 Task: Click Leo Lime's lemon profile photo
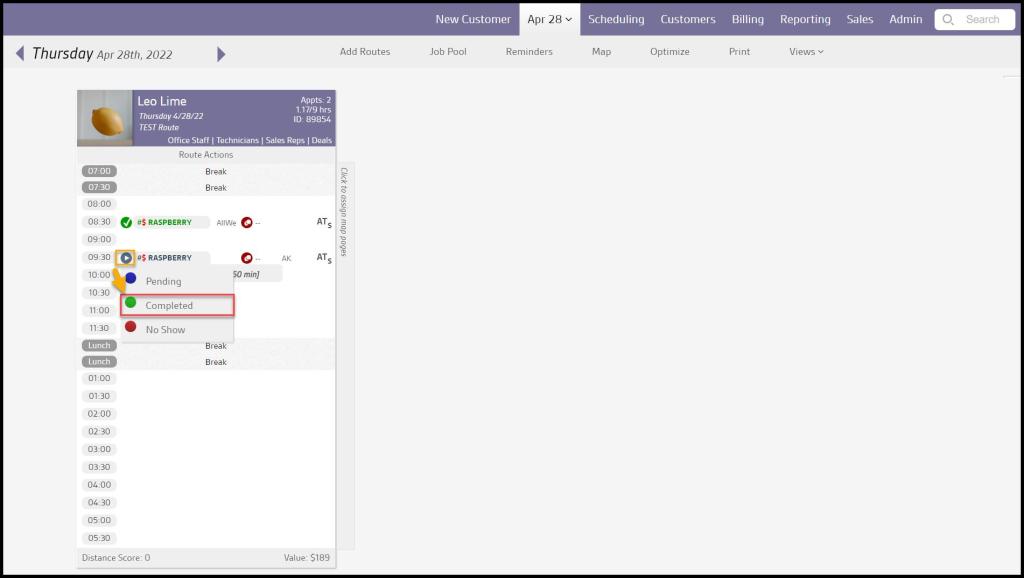pyautogui.click(x=105, y=118)
